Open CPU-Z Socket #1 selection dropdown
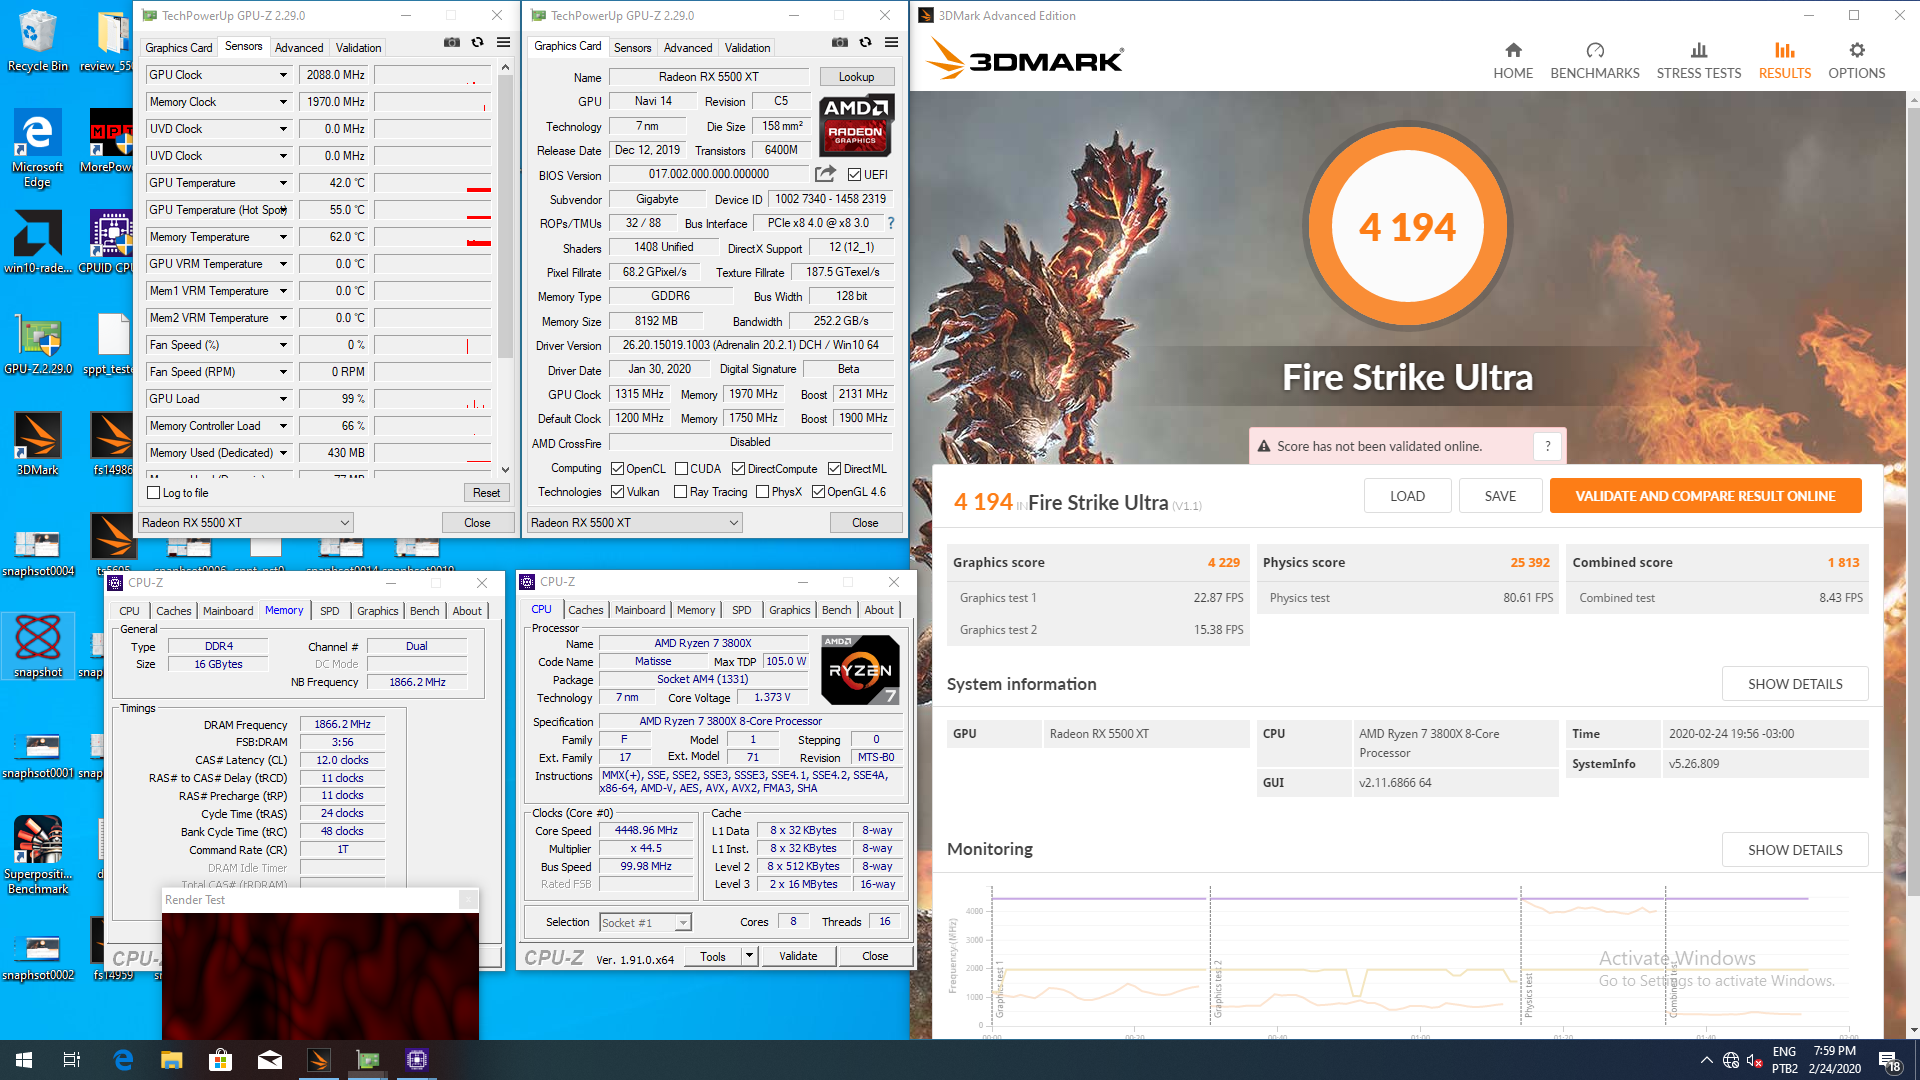 pyautogui.click(x=645, y=922)
